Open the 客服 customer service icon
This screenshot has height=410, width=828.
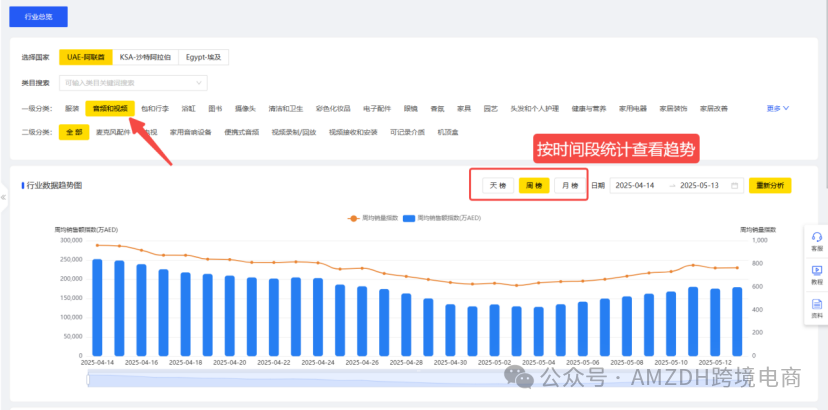[x=816, y=240]
